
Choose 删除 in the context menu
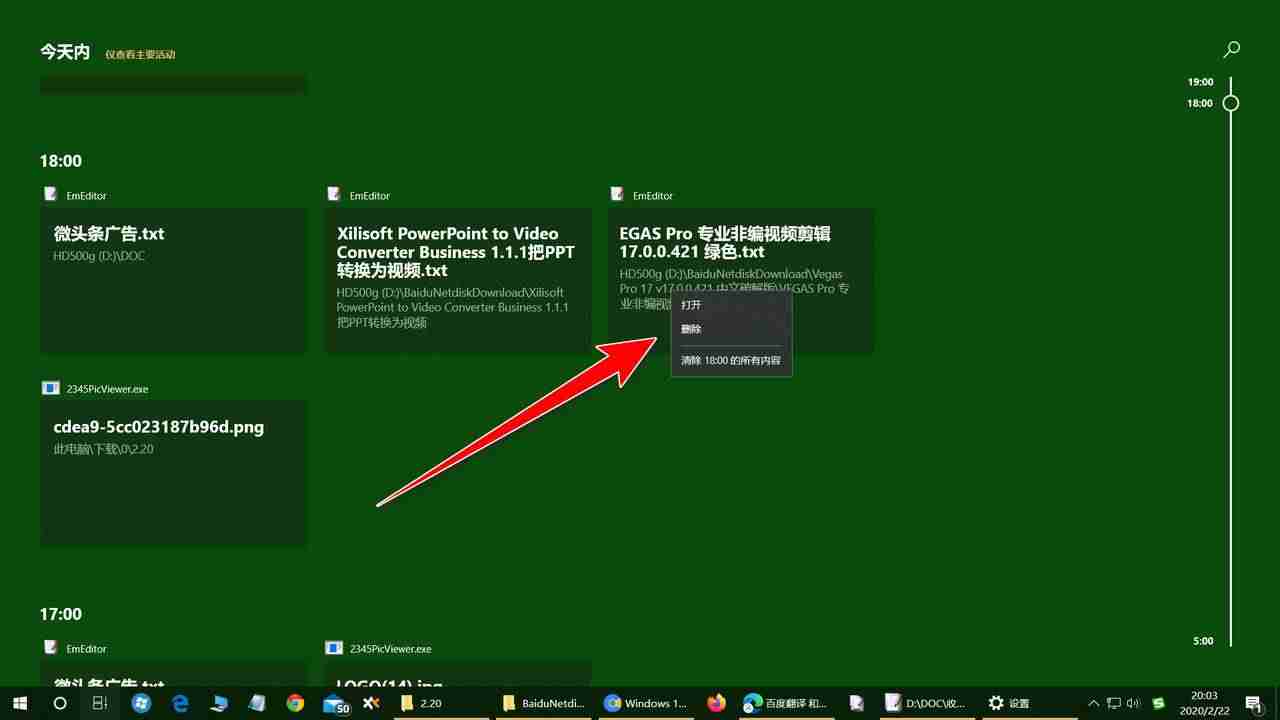pos(731,329)
